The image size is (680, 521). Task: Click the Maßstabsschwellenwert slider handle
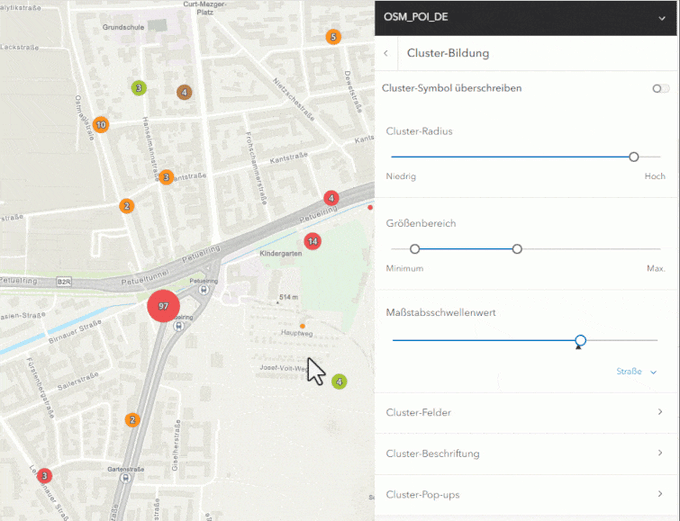click(580, 341)
